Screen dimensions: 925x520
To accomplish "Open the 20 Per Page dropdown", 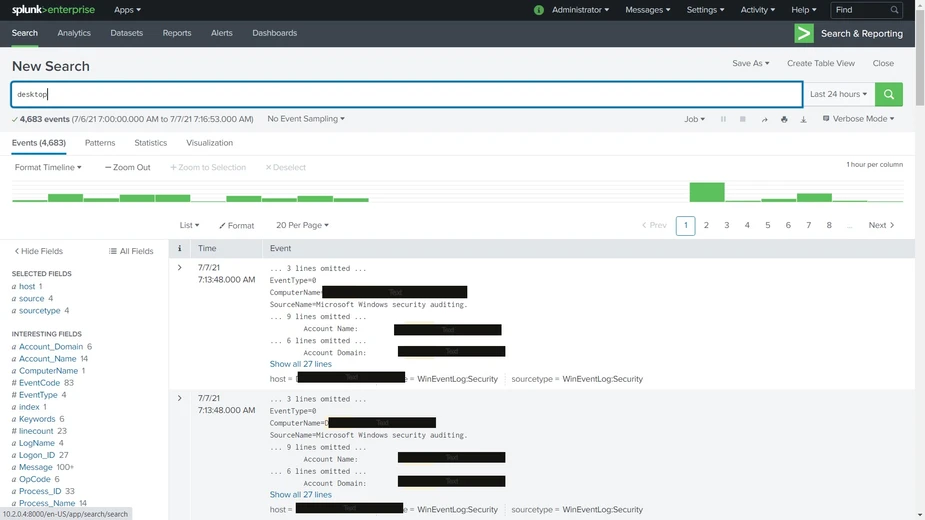I will (x=302, y=225).
